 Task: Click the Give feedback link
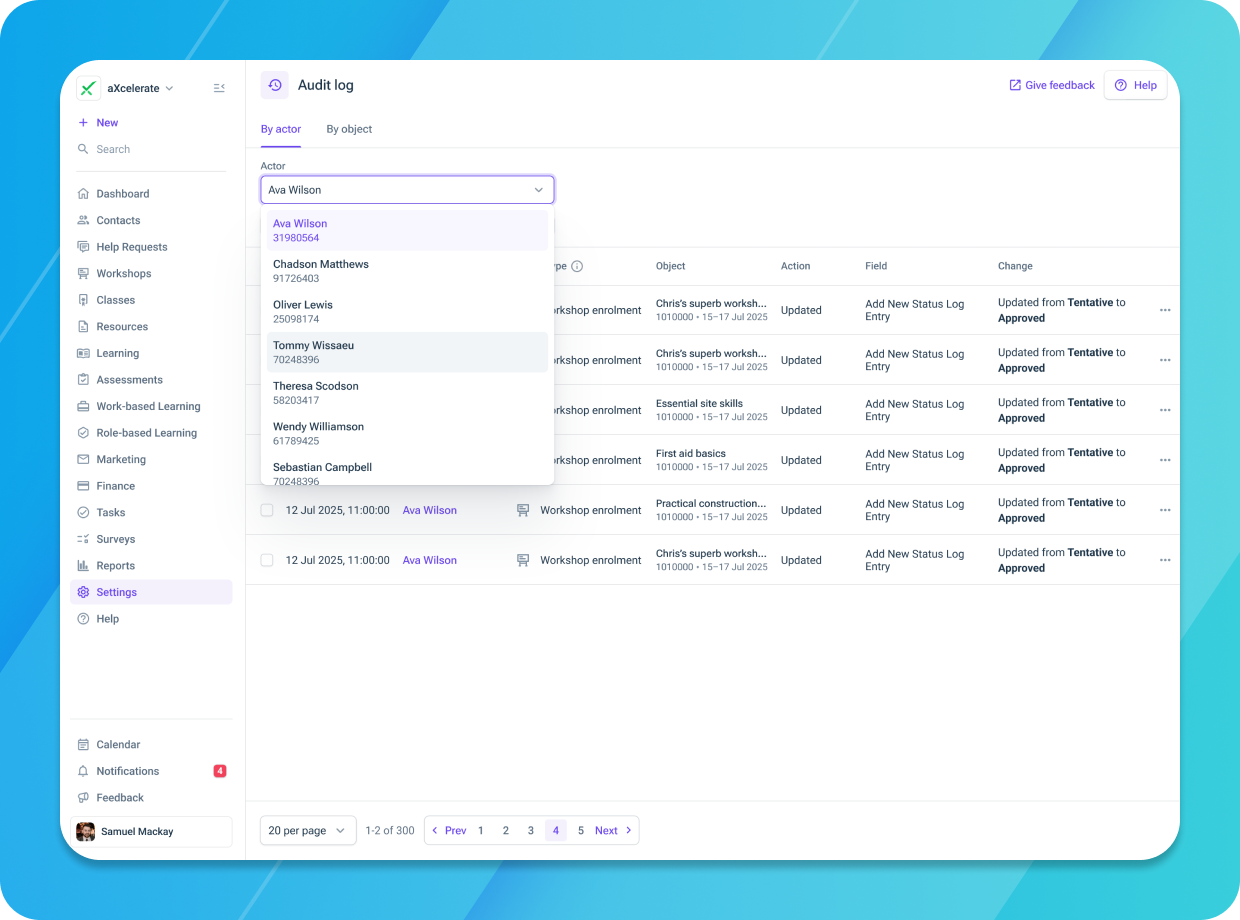(1052, 85)
